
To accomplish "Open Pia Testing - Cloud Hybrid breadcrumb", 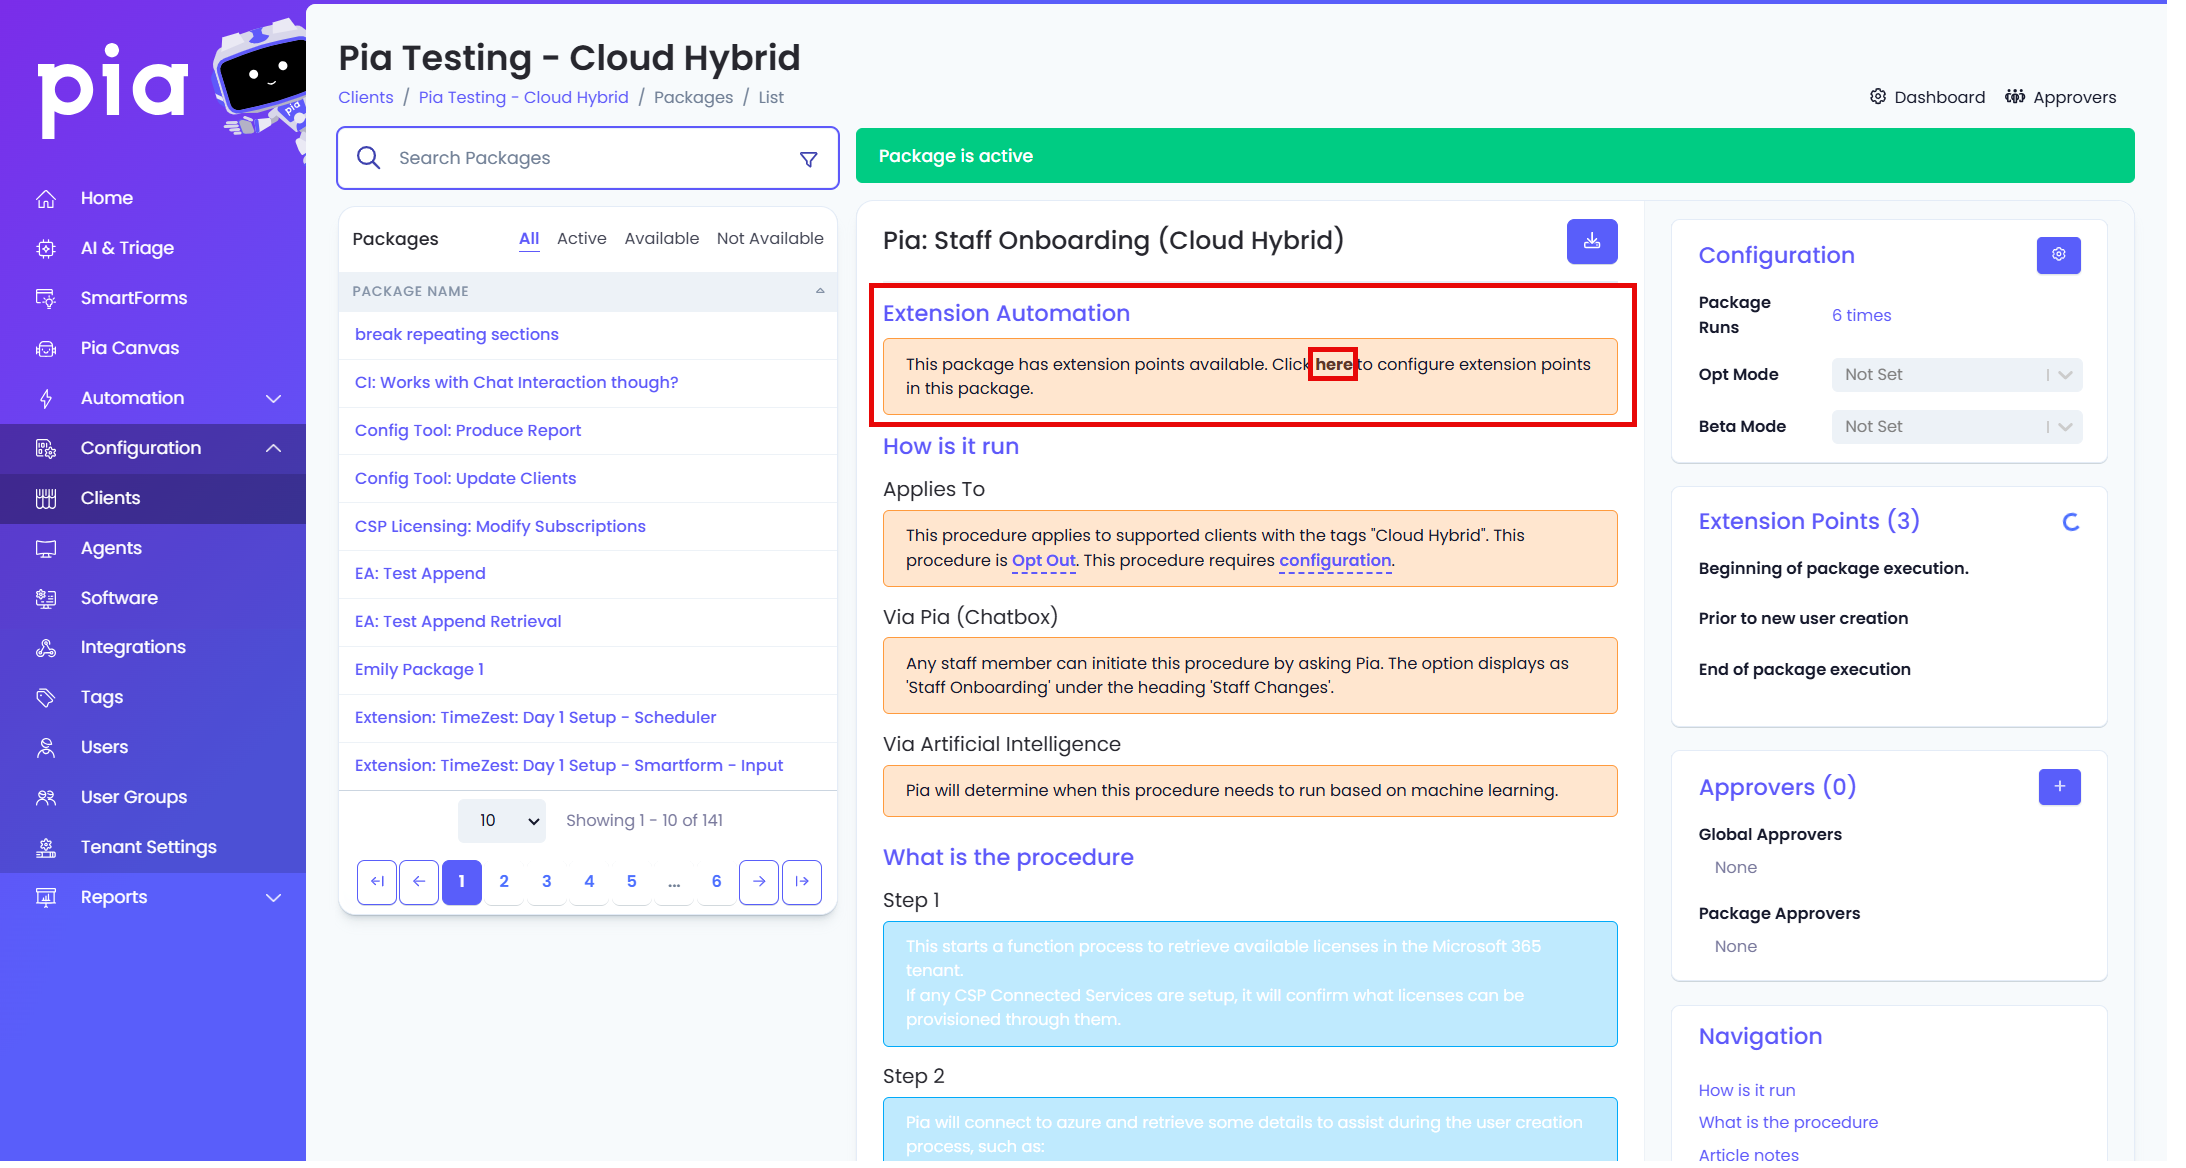I will pos(524,98).
